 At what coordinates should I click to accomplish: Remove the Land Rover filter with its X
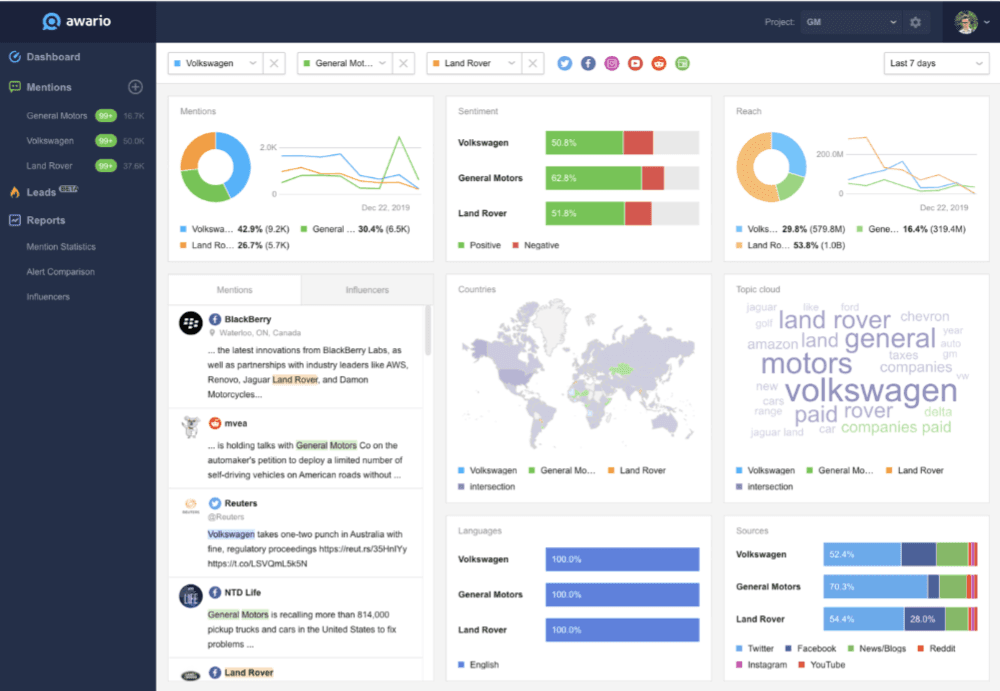point(534,63)
